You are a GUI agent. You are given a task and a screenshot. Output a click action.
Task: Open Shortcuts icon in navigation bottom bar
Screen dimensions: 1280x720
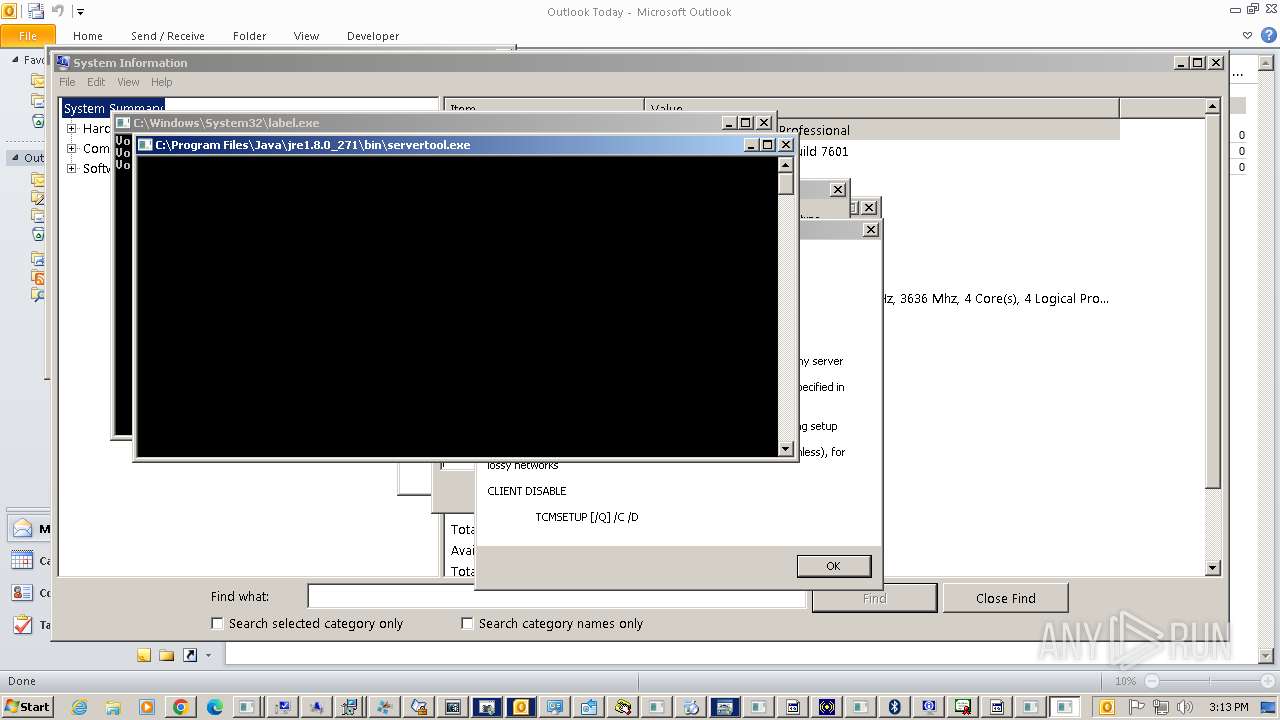(190, 655)
